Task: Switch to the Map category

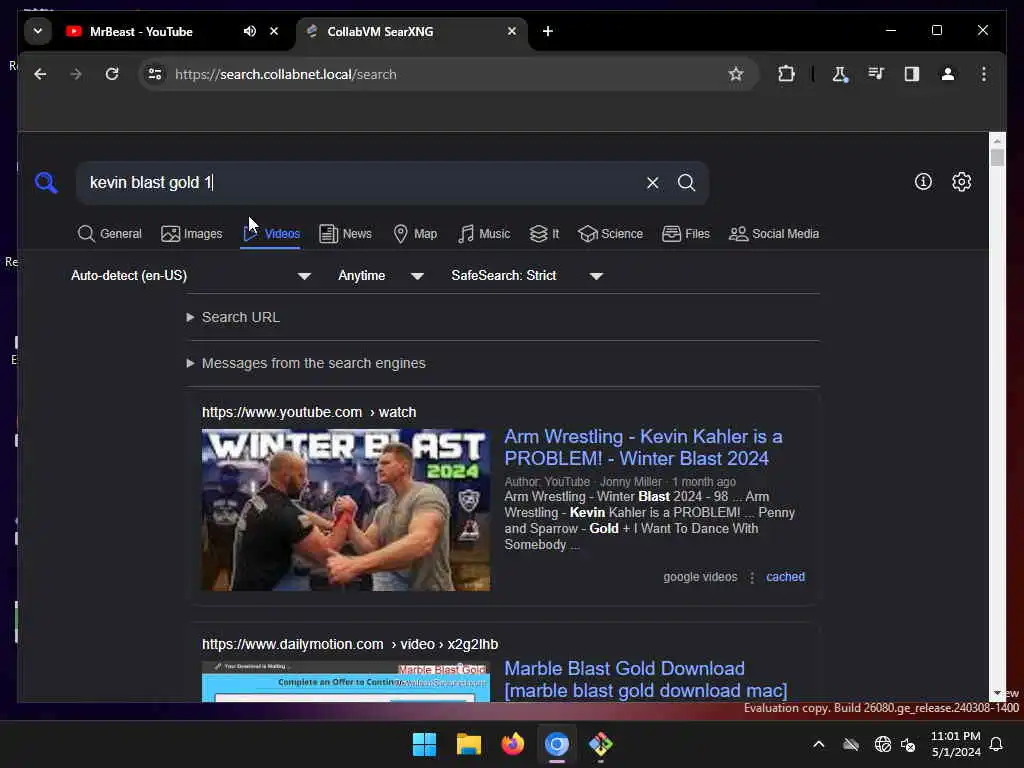Action: coord(415,234)
